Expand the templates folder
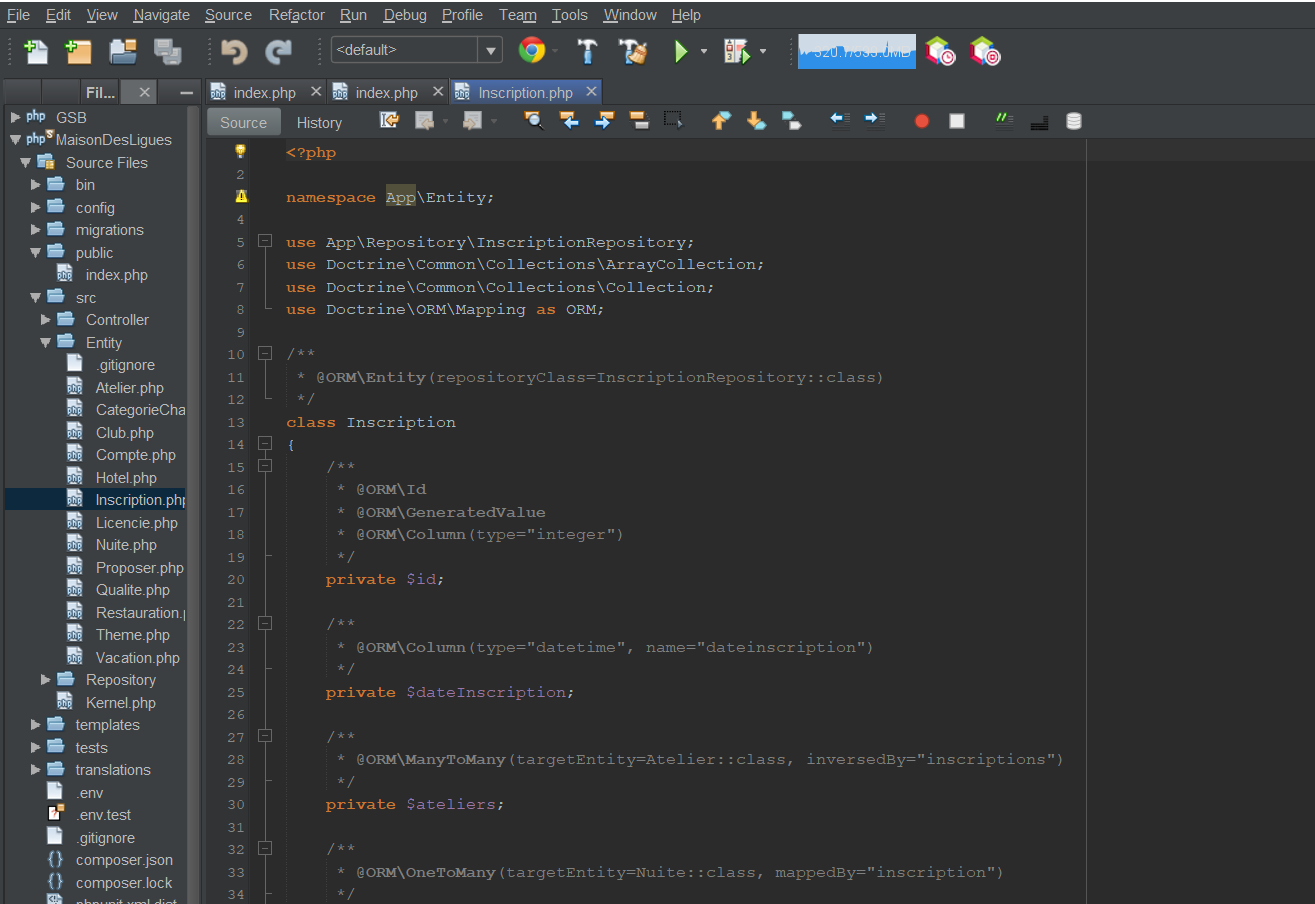 coord(35,725)
